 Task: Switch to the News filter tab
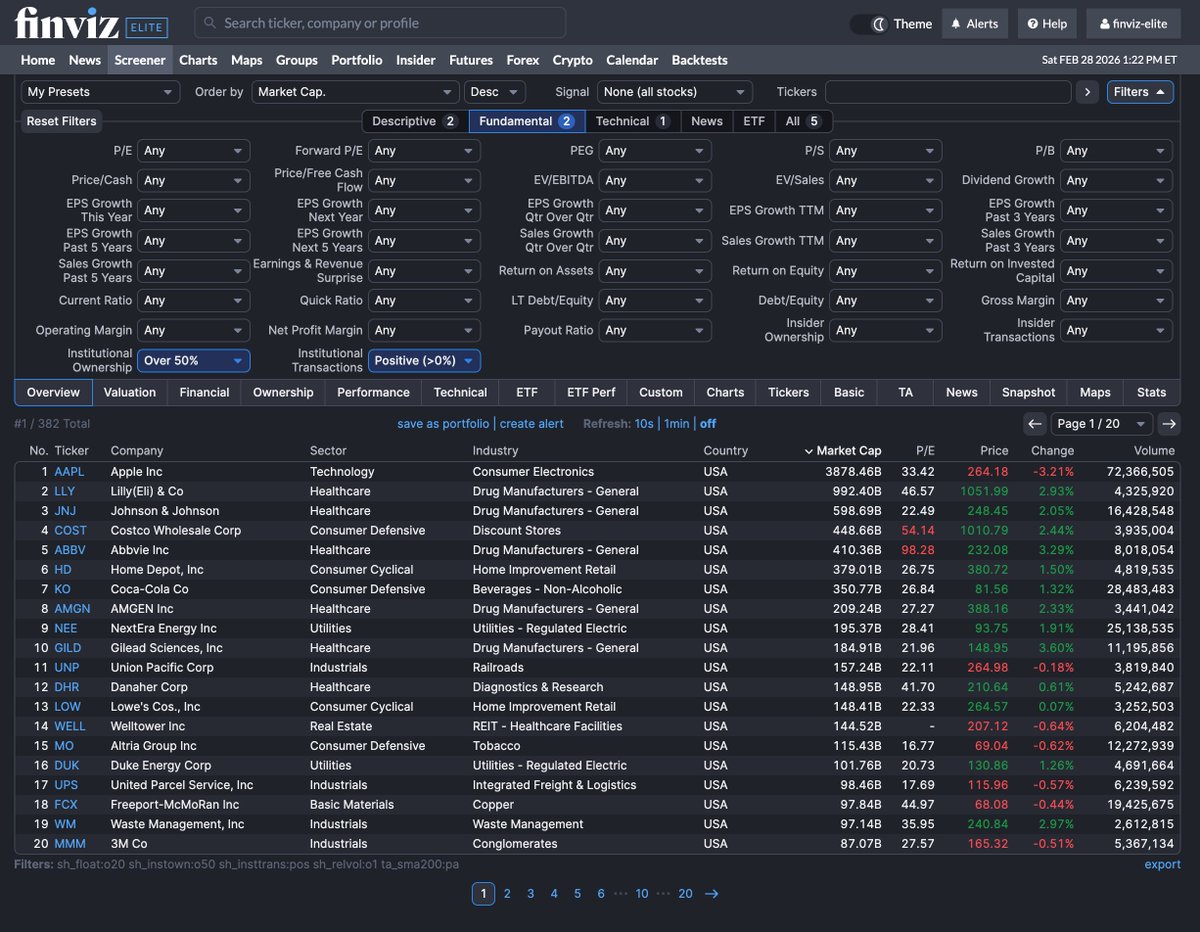[707, 121]
